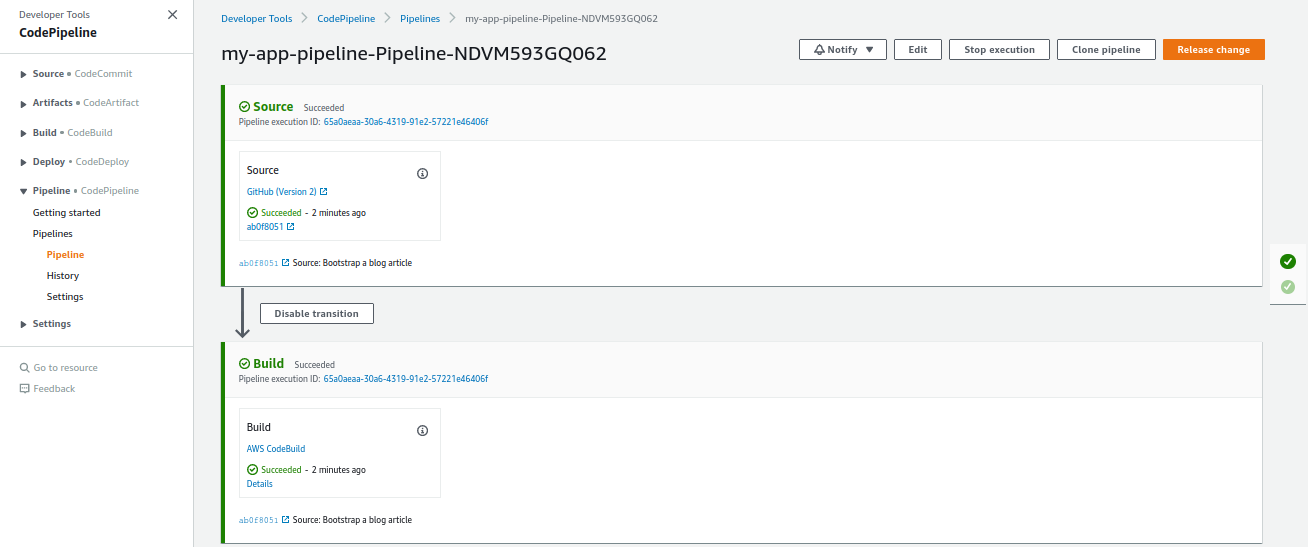The image size is (1308, 547).
Task: Open the Notify dropdown
Action: point(843,50)
